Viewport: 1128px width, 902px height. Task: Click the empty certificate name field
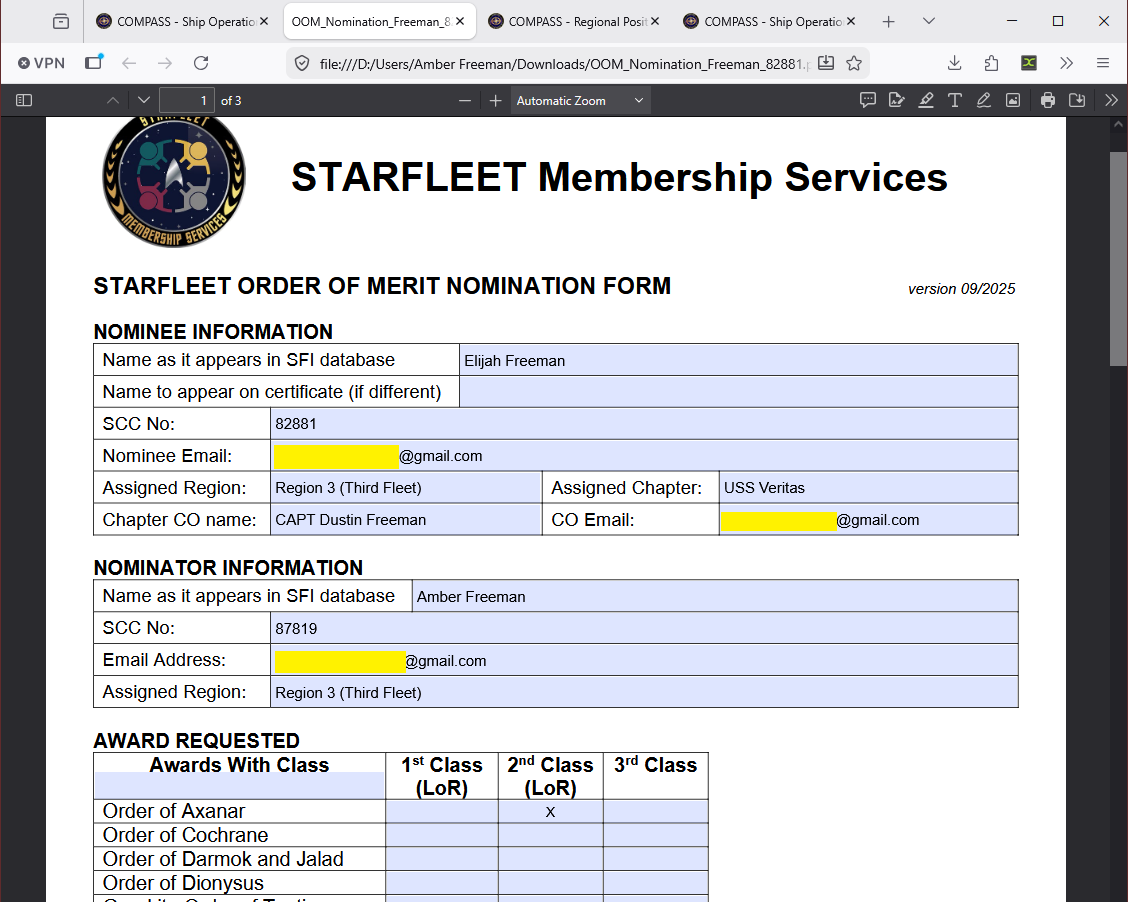(x=739, y=392)
